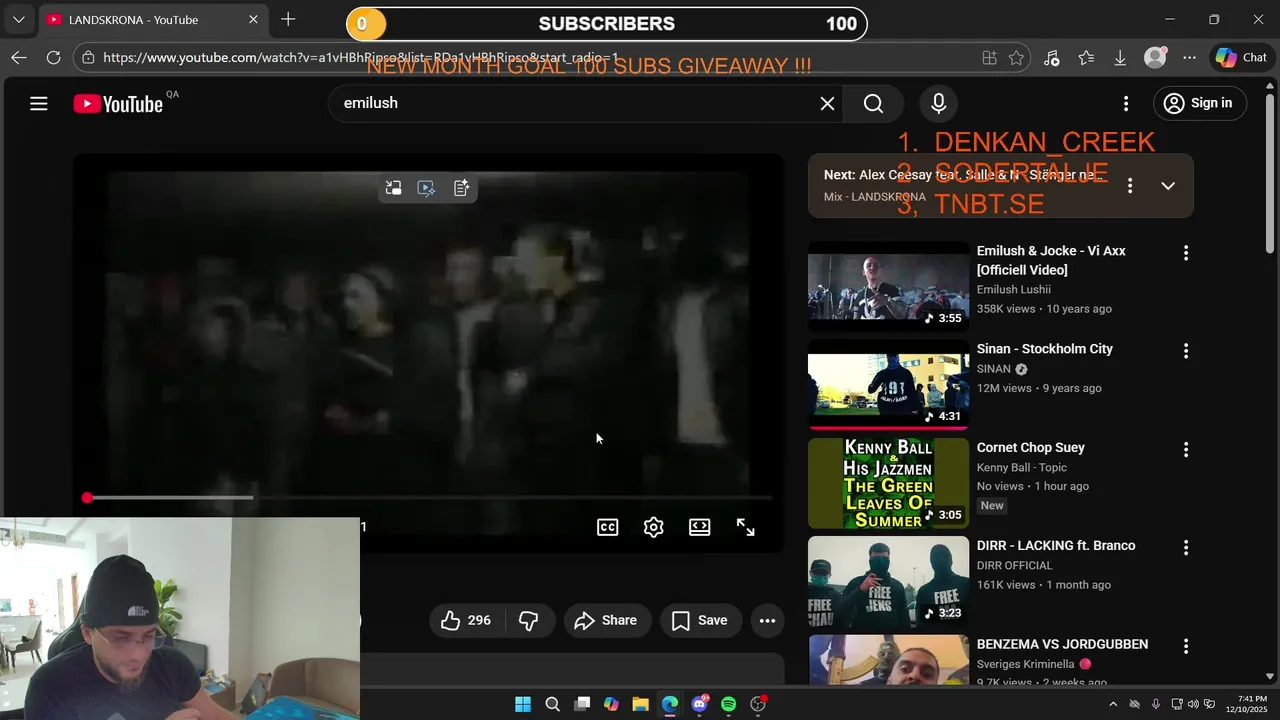Dislike the video
This screenshot has height=720, width=1280.
528,620
